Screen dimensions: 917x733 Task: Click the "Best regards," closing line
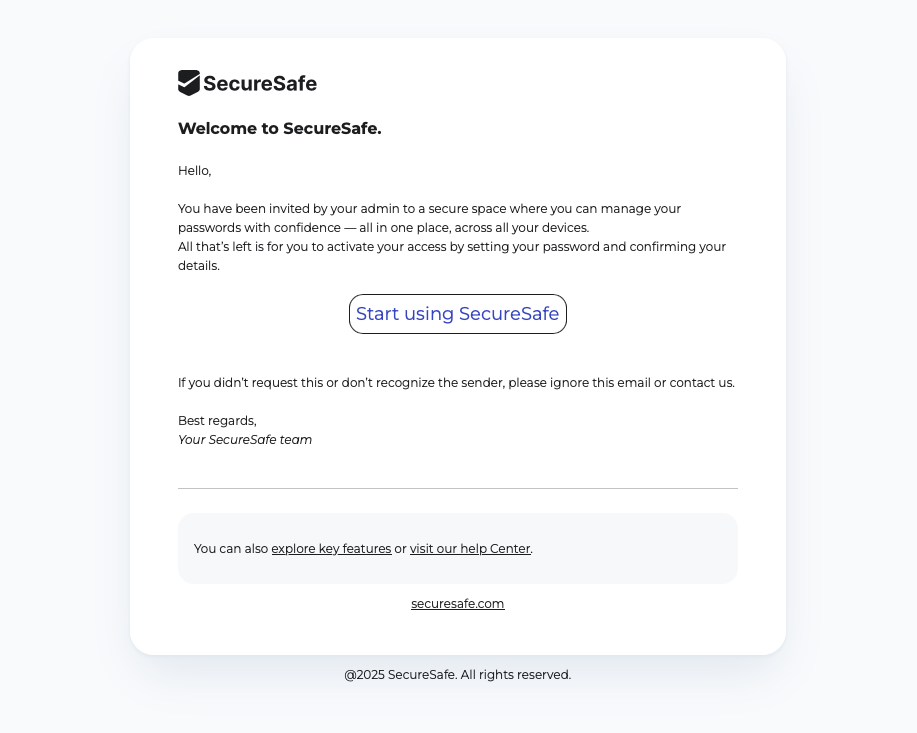pos(217,421)
